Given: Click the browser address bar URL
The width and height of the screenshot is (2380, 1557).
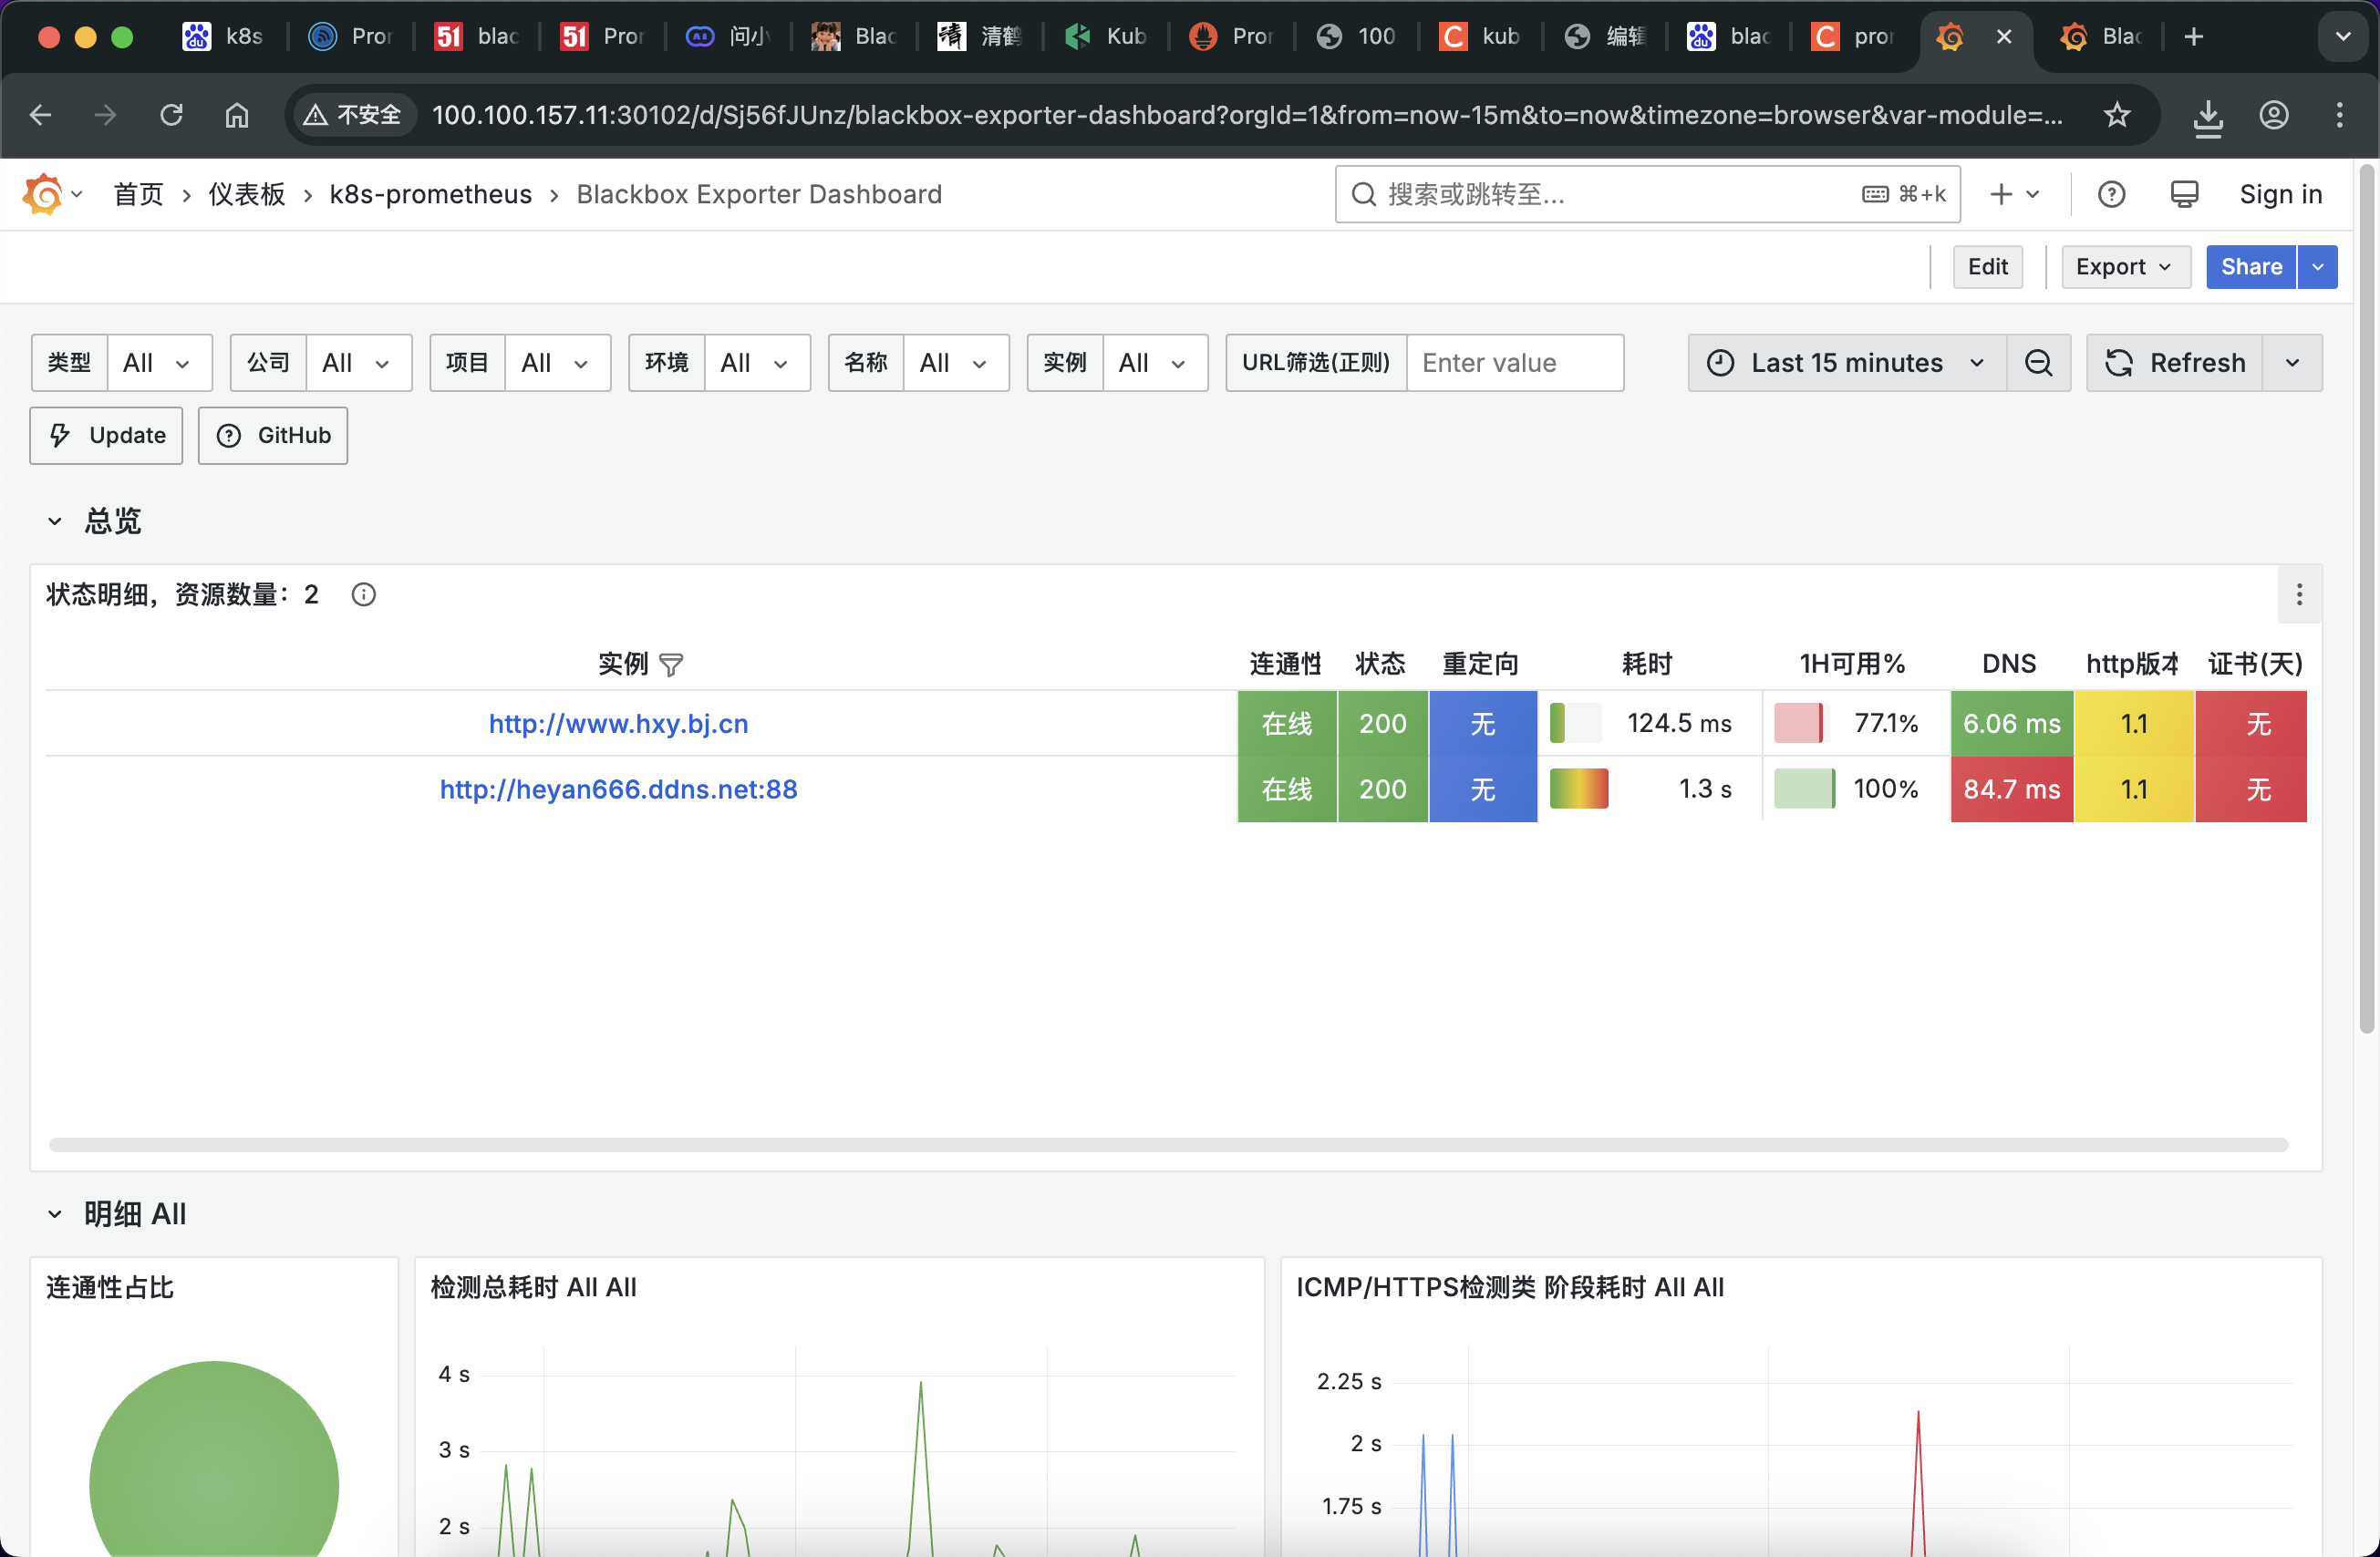Looking at the screenshot, I should (x=1246, y=115).
